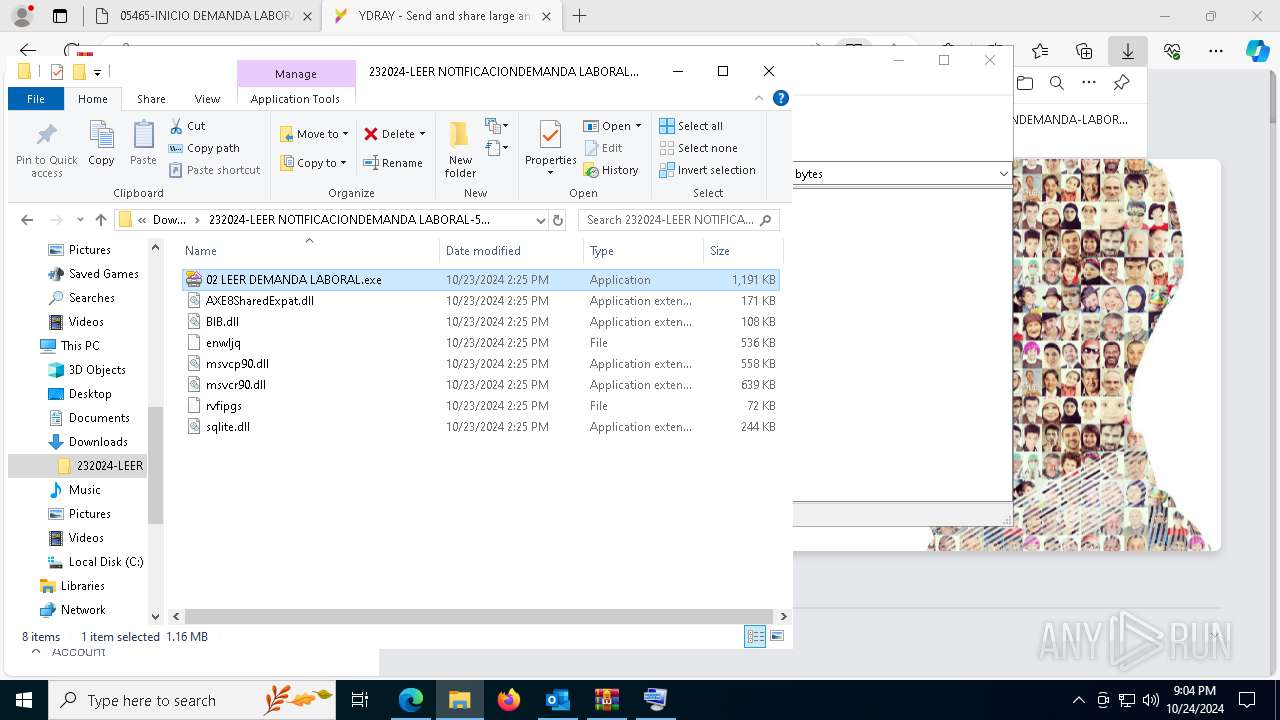Switch to Details view in the status bar
The image size is (1280, 720).
(x=755, y=636)
